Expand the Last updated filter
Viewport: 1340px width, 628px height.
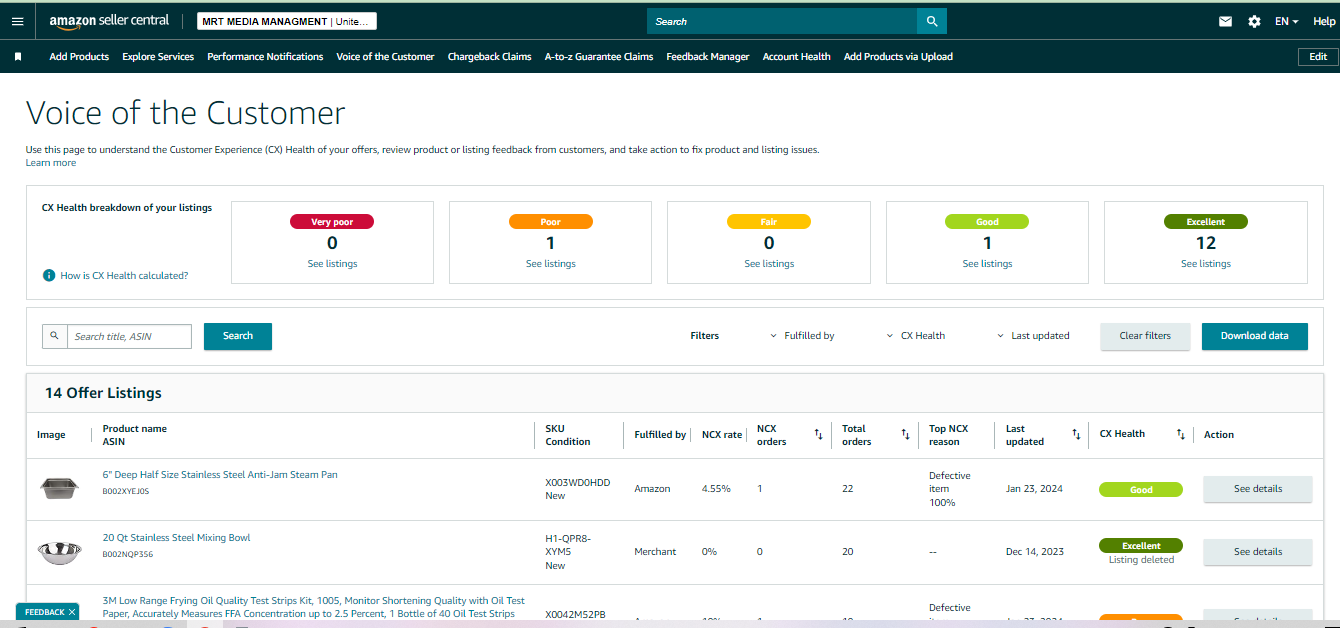point(1033,336)
